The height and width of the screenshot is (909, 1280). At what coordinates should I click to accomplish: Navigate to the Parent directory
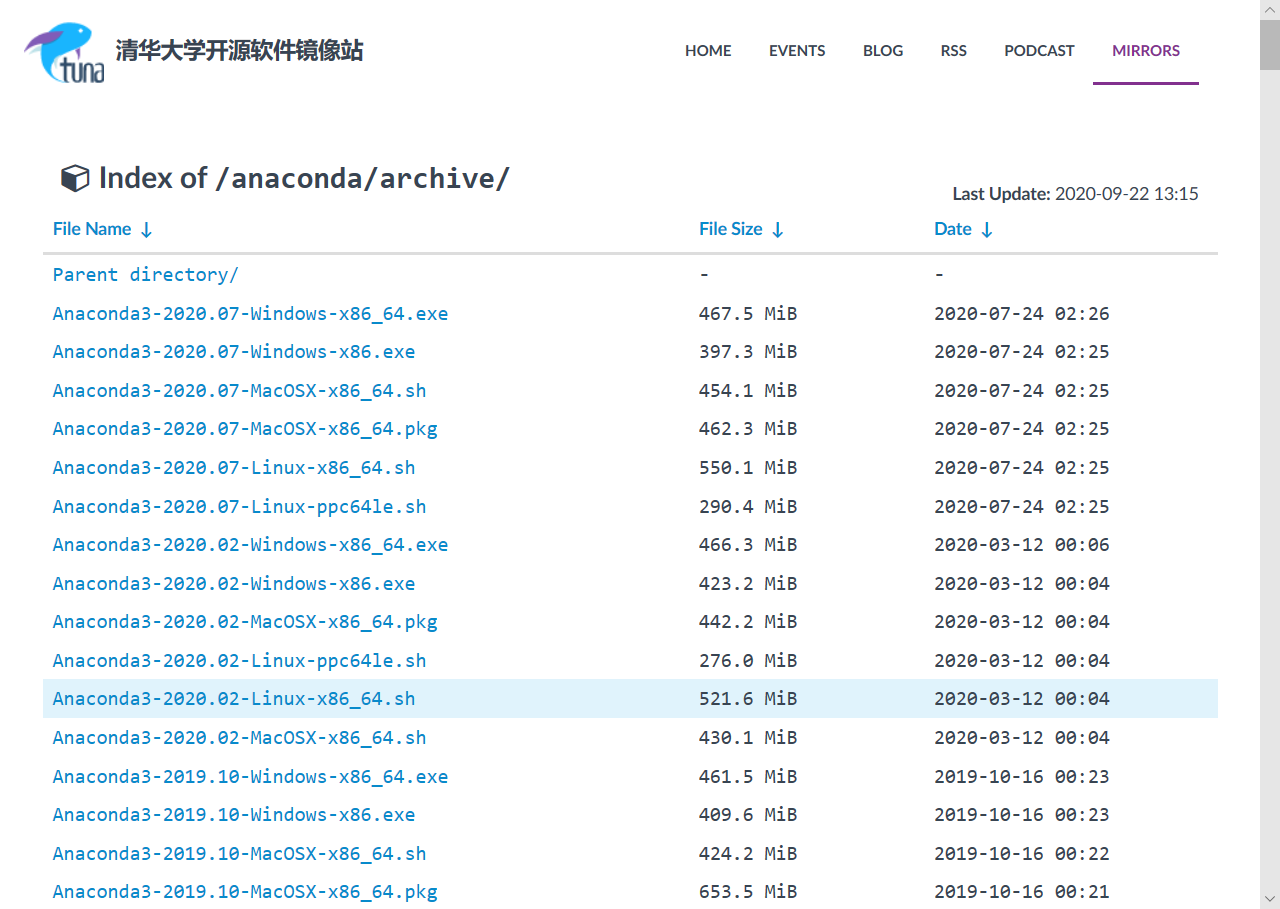145,274
